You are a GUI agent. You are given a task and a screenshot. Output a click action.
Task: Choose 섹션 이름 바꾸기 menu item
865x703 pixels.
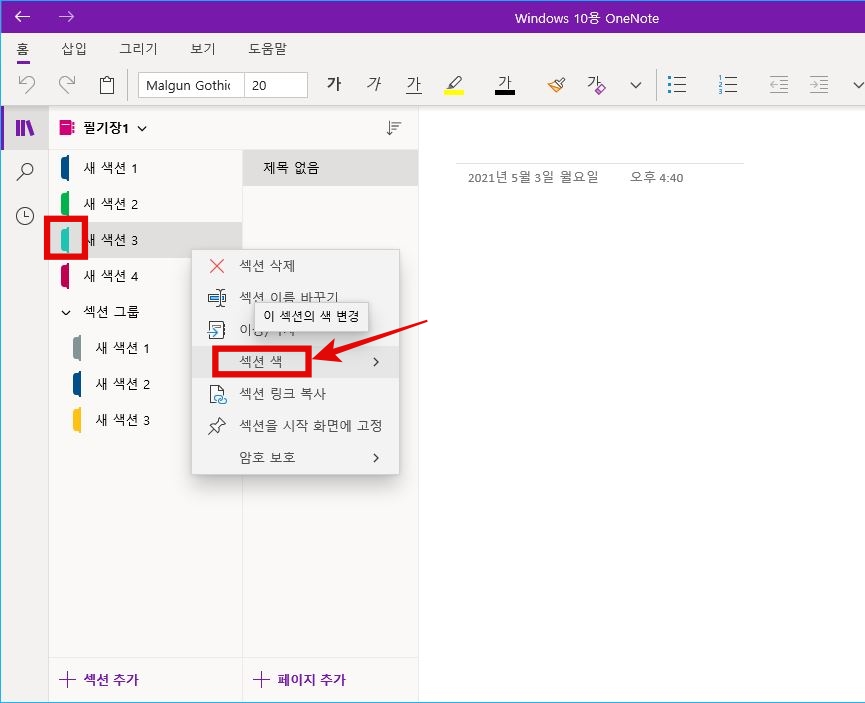pos(295,297)
